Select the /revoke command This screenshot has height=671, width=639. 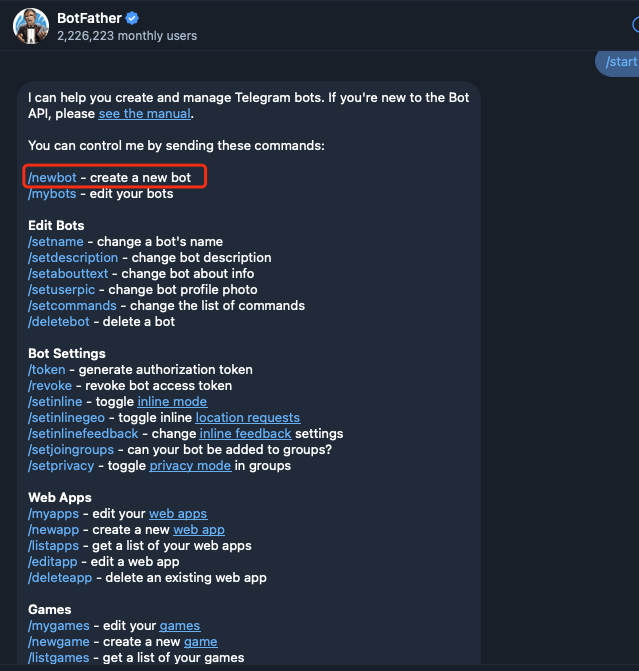pos(50,386)
